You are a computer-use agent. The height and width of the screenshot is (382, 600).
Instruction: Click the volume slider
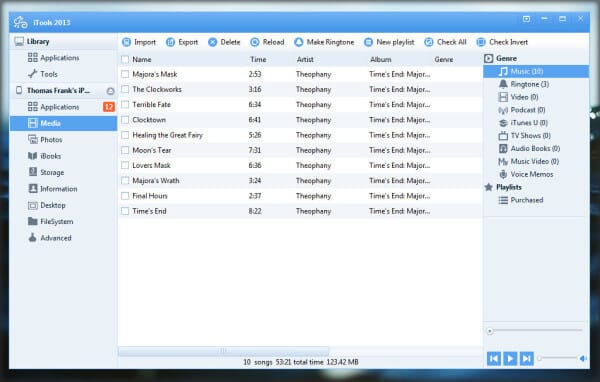(x=558, y=358)
